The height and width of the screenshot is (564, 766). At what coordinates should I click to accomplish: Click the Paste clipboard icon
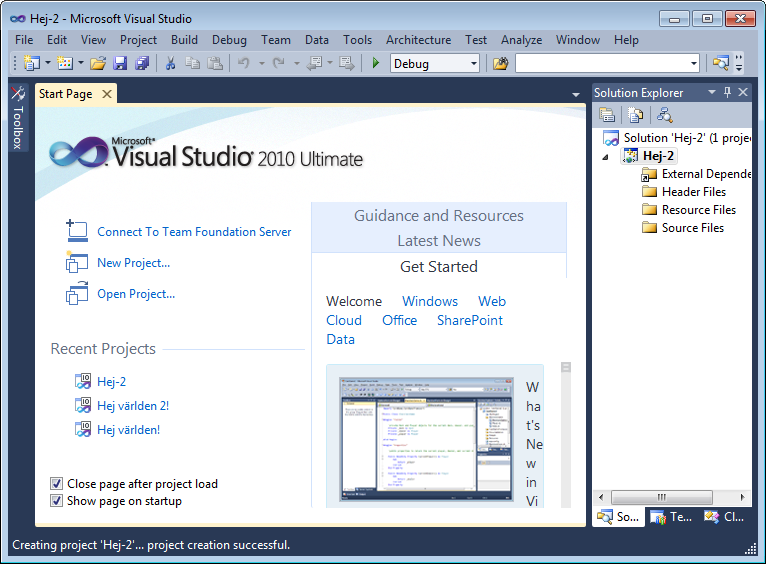point(215,63)
